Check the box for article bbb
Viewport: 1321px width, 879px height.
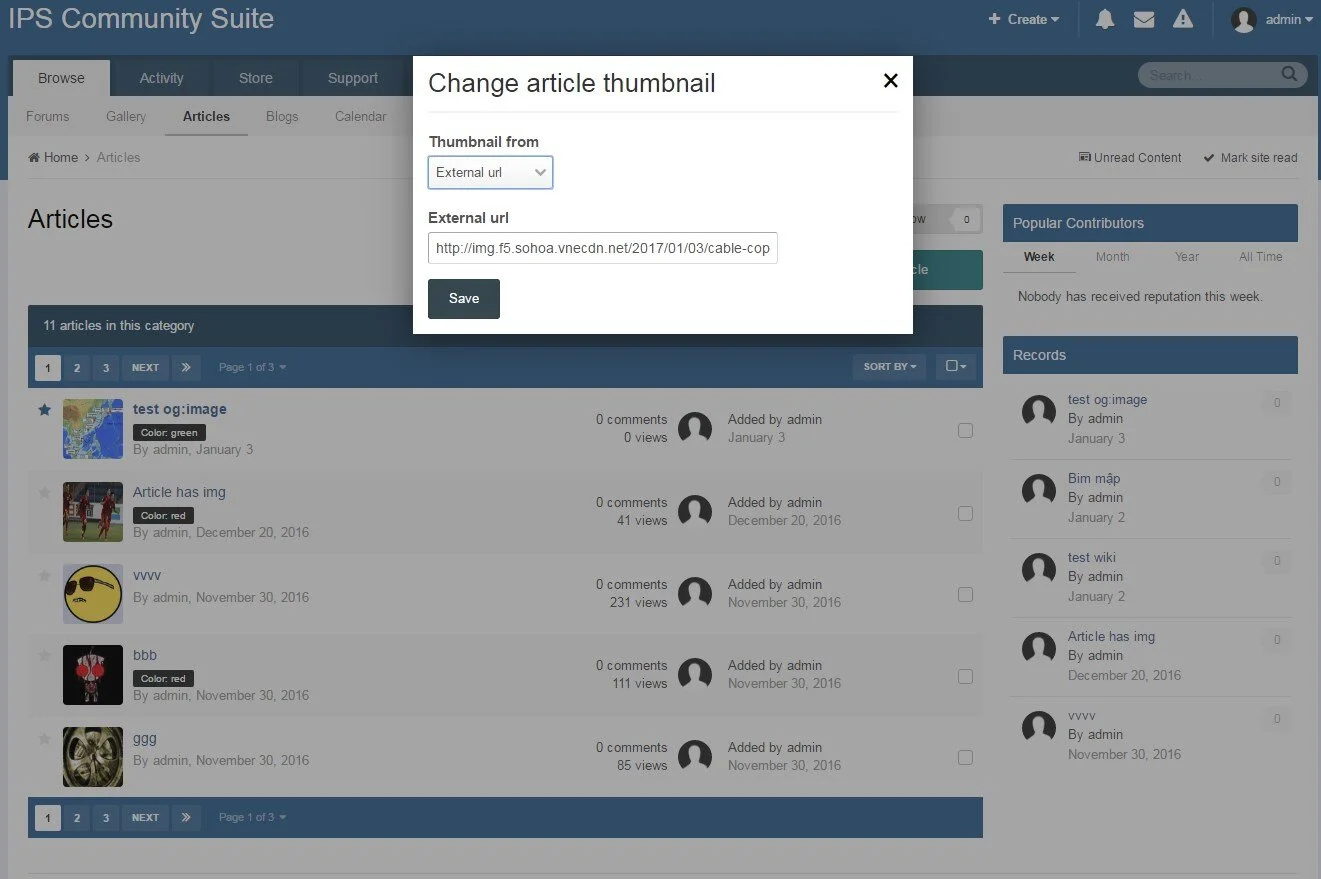pyautogui.click(x=965, y=676)
